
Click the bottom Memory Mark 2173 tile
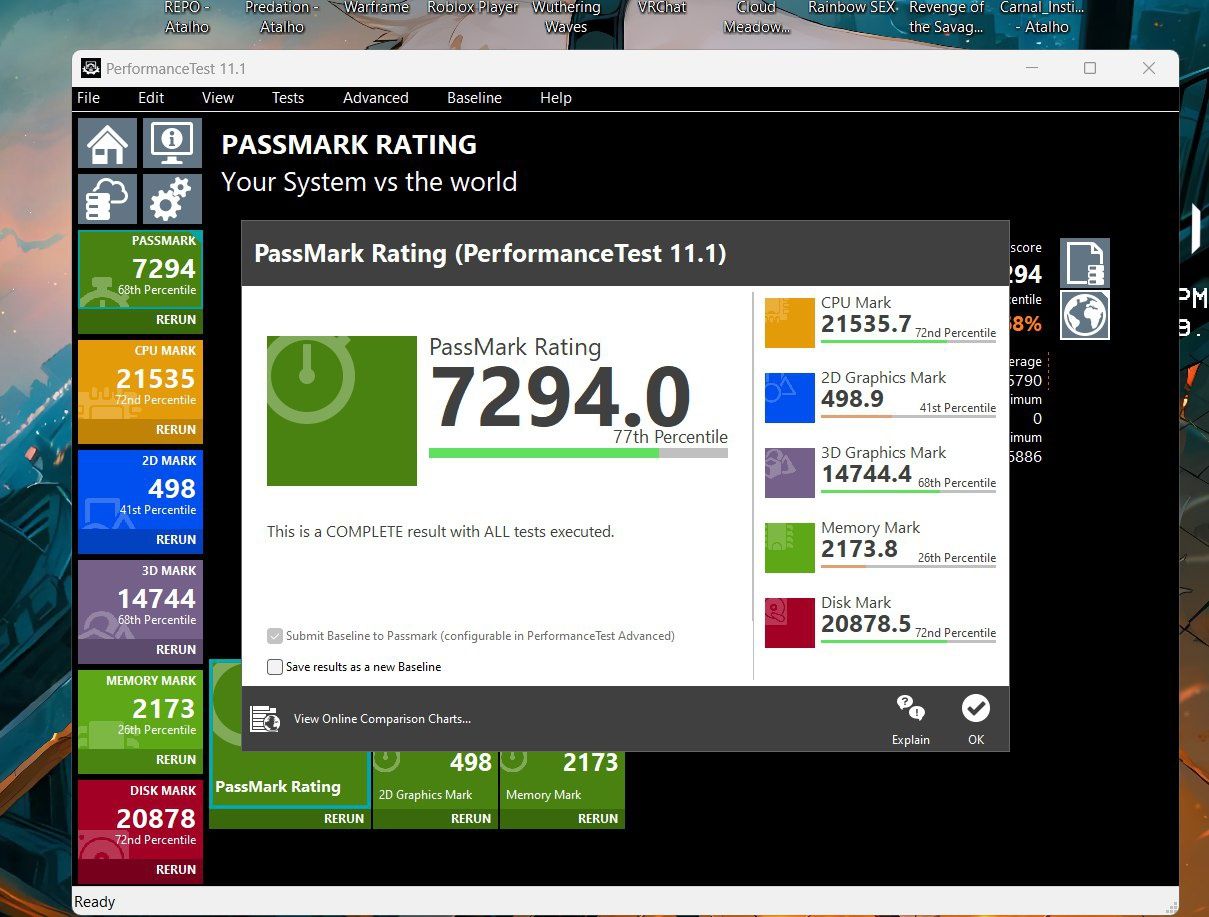562,779
